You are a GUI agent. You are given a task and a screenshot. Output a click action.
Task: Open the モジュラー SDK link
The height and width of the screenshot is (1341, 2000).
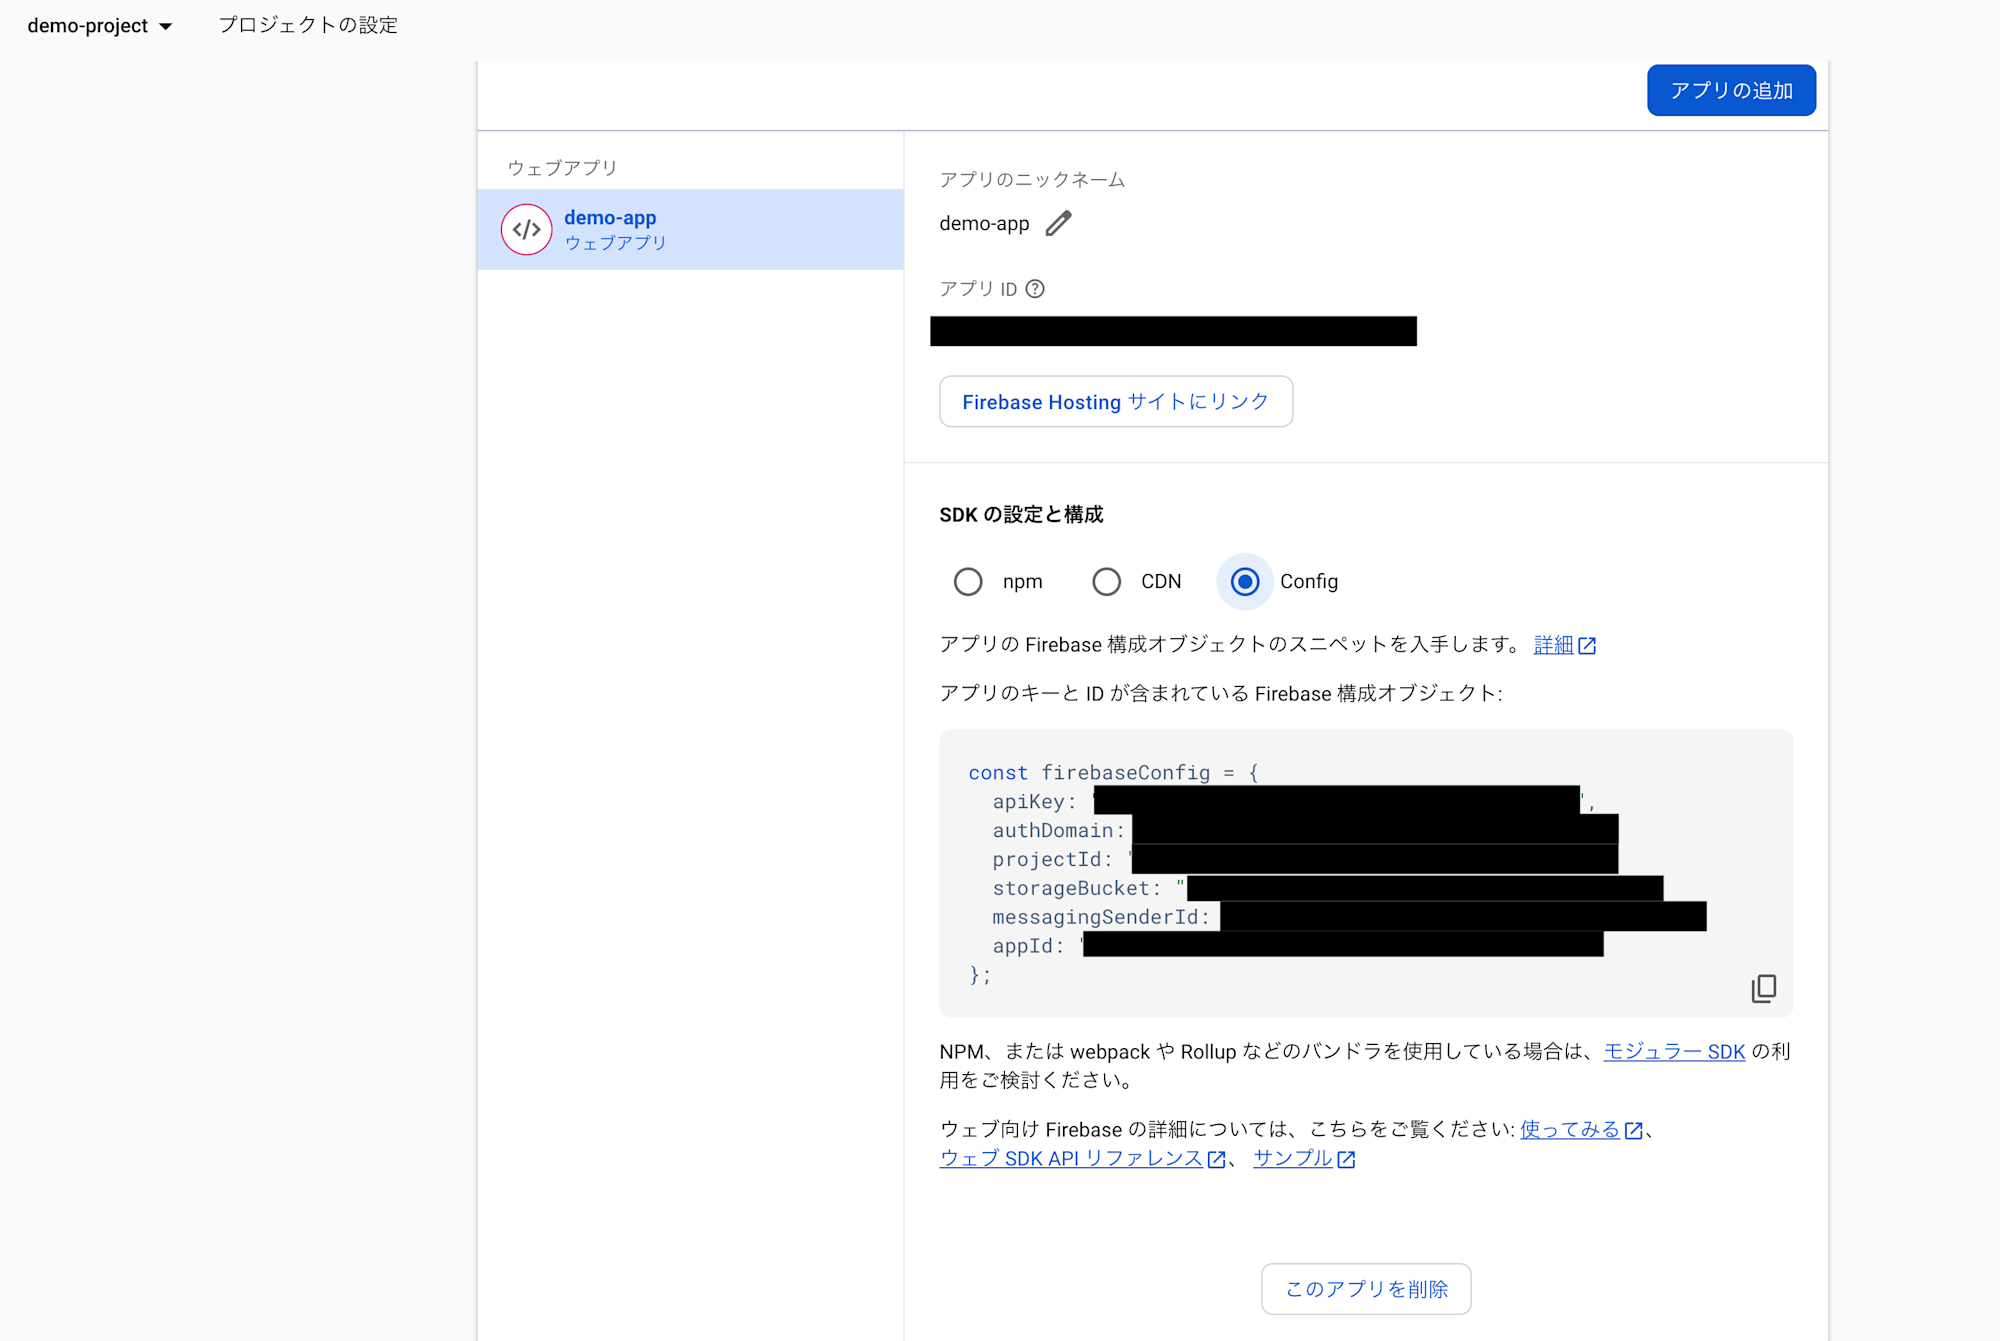point(1674,1051)
